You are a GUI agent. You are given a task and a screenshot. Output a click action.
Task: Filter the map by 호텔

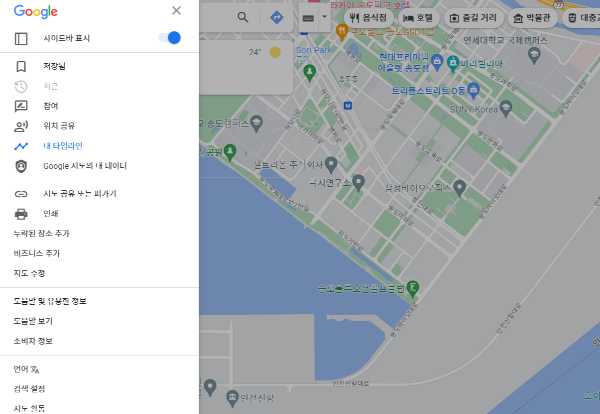419,18
